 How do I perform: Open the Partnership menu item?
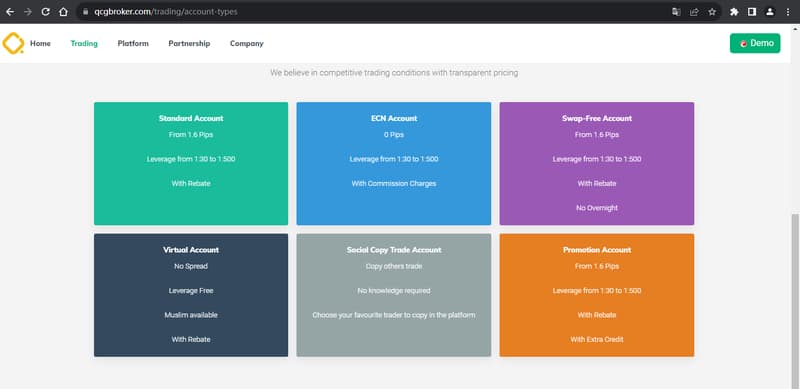point(189,43)
